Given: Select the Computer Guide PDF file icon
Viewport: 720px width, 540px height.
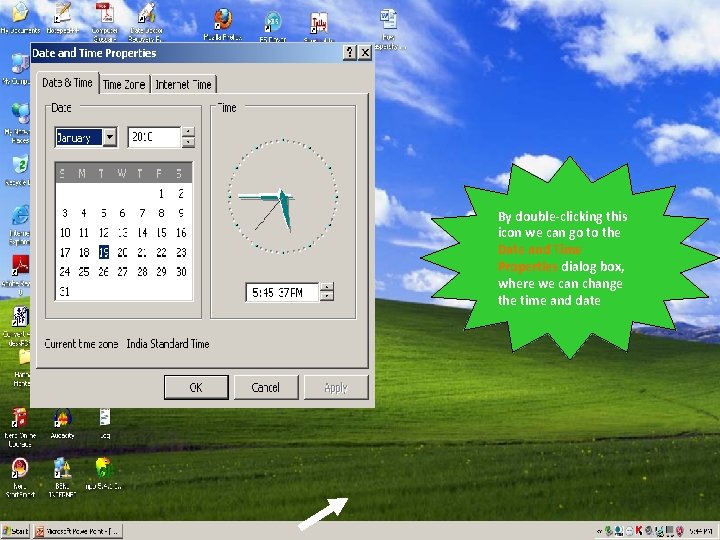Looking at the screenshot, I should 105,21.
